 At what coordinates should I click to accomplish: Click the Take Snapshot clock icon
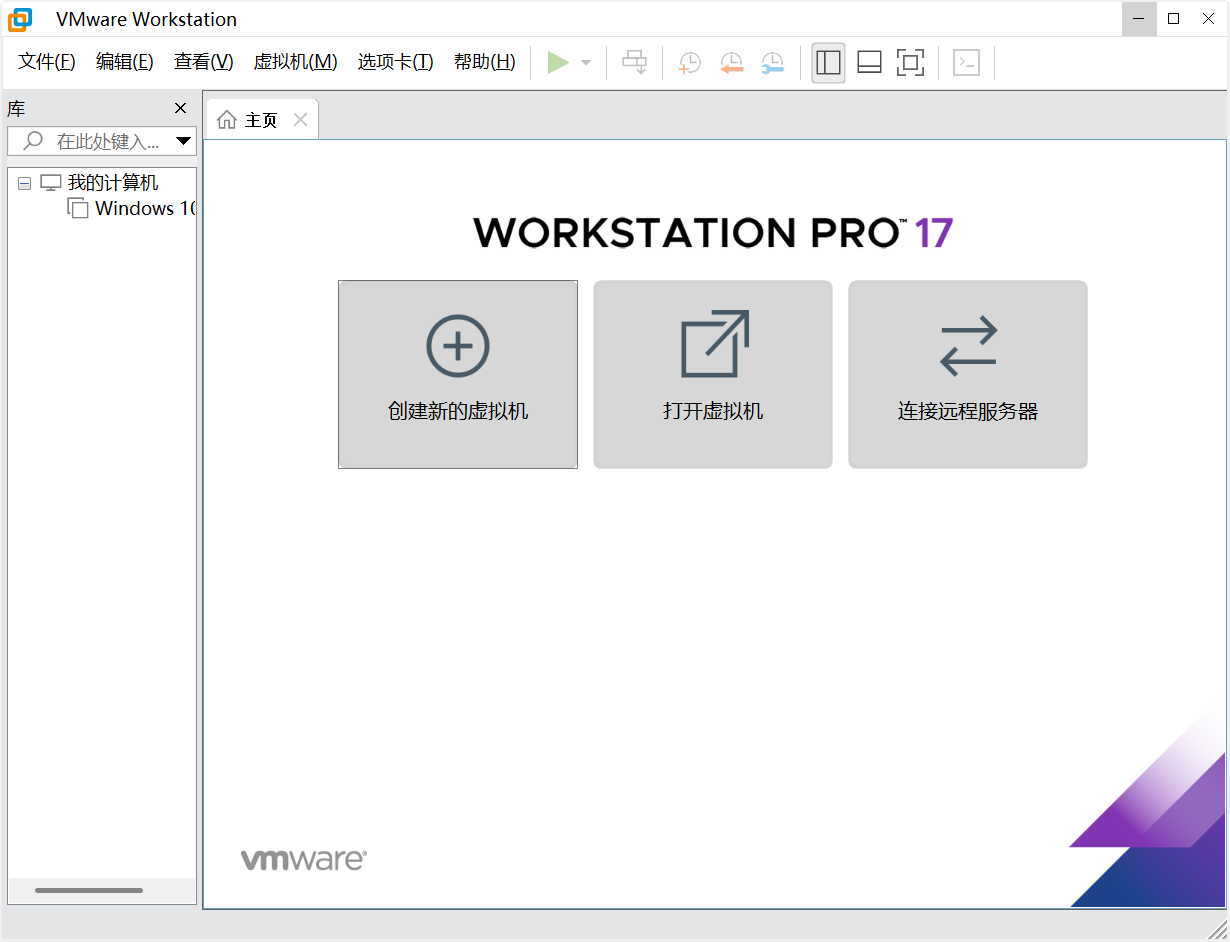pos(689,63)
